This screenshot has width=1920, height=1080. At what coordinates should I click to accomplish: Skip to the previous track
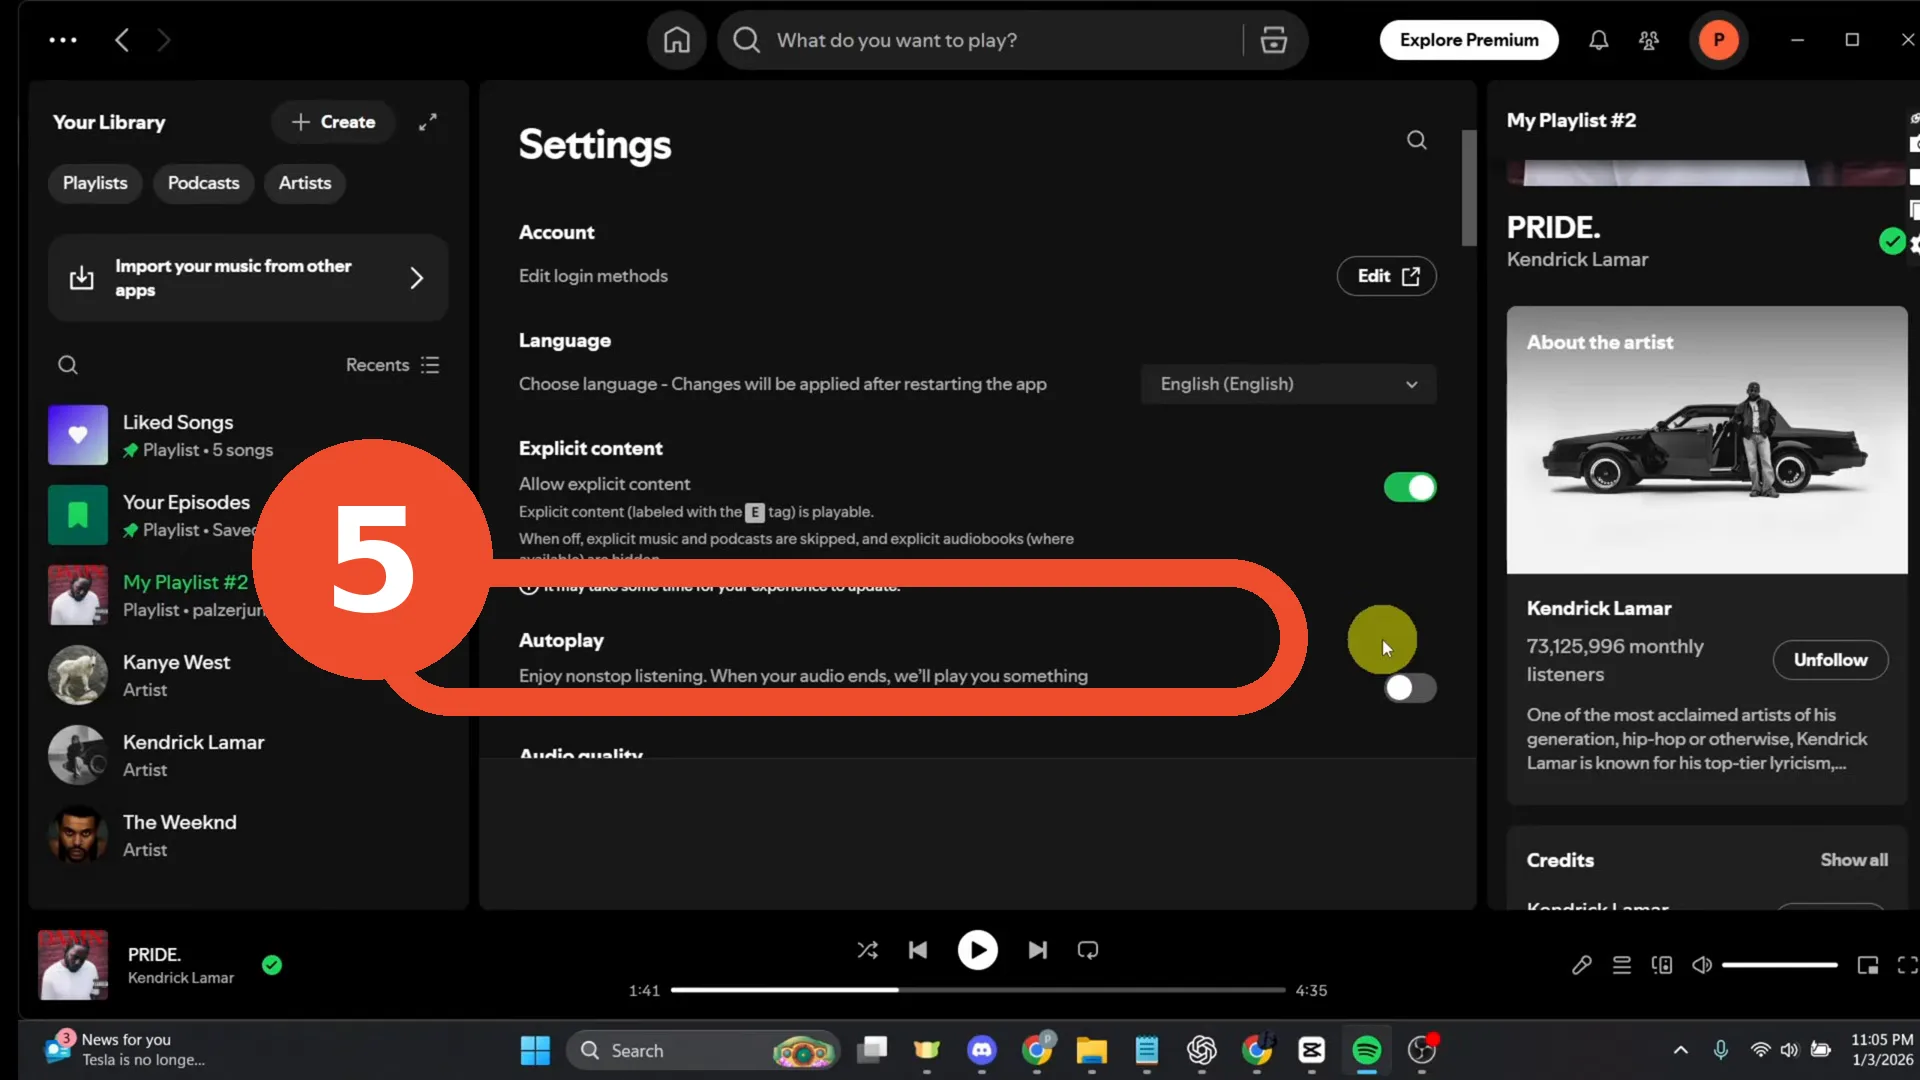tap(918, 950)
